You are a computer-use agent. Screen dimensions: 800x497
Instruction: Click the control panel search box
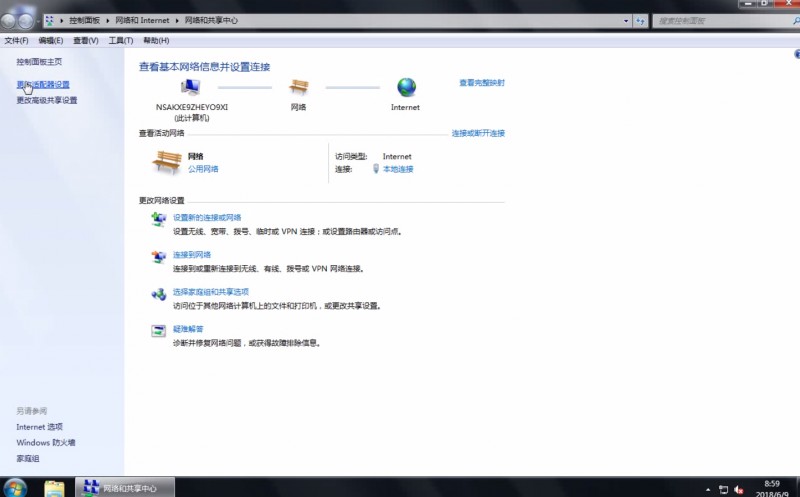click(x=724, y=21)
